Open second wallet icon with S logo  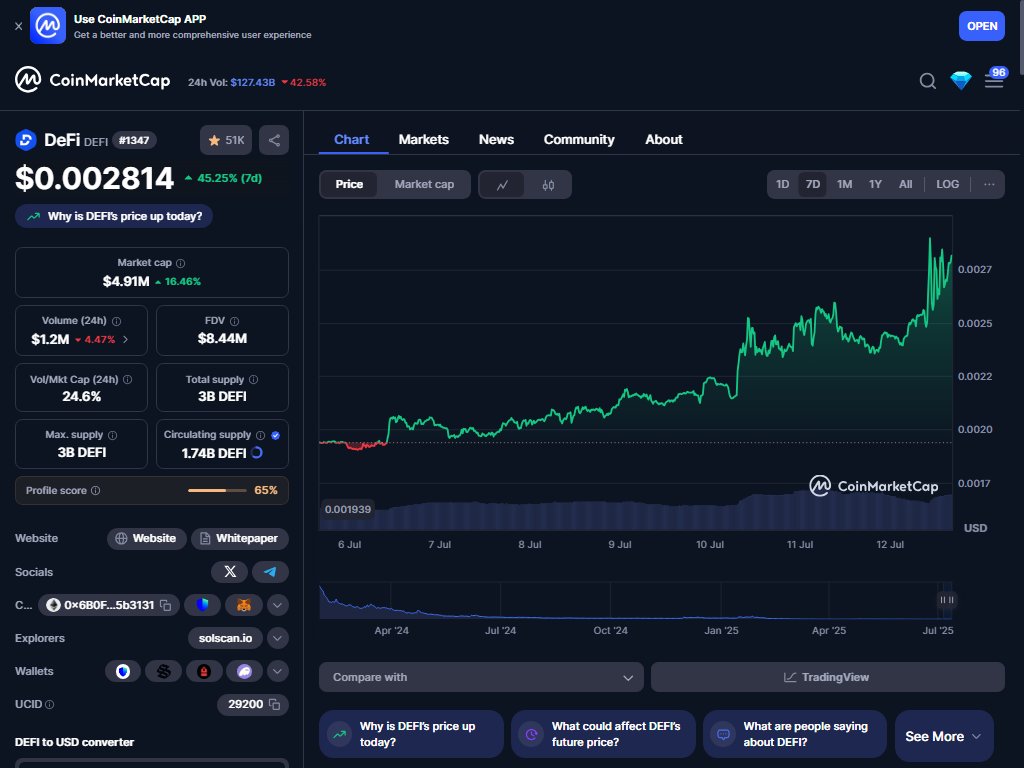[163, 671]
